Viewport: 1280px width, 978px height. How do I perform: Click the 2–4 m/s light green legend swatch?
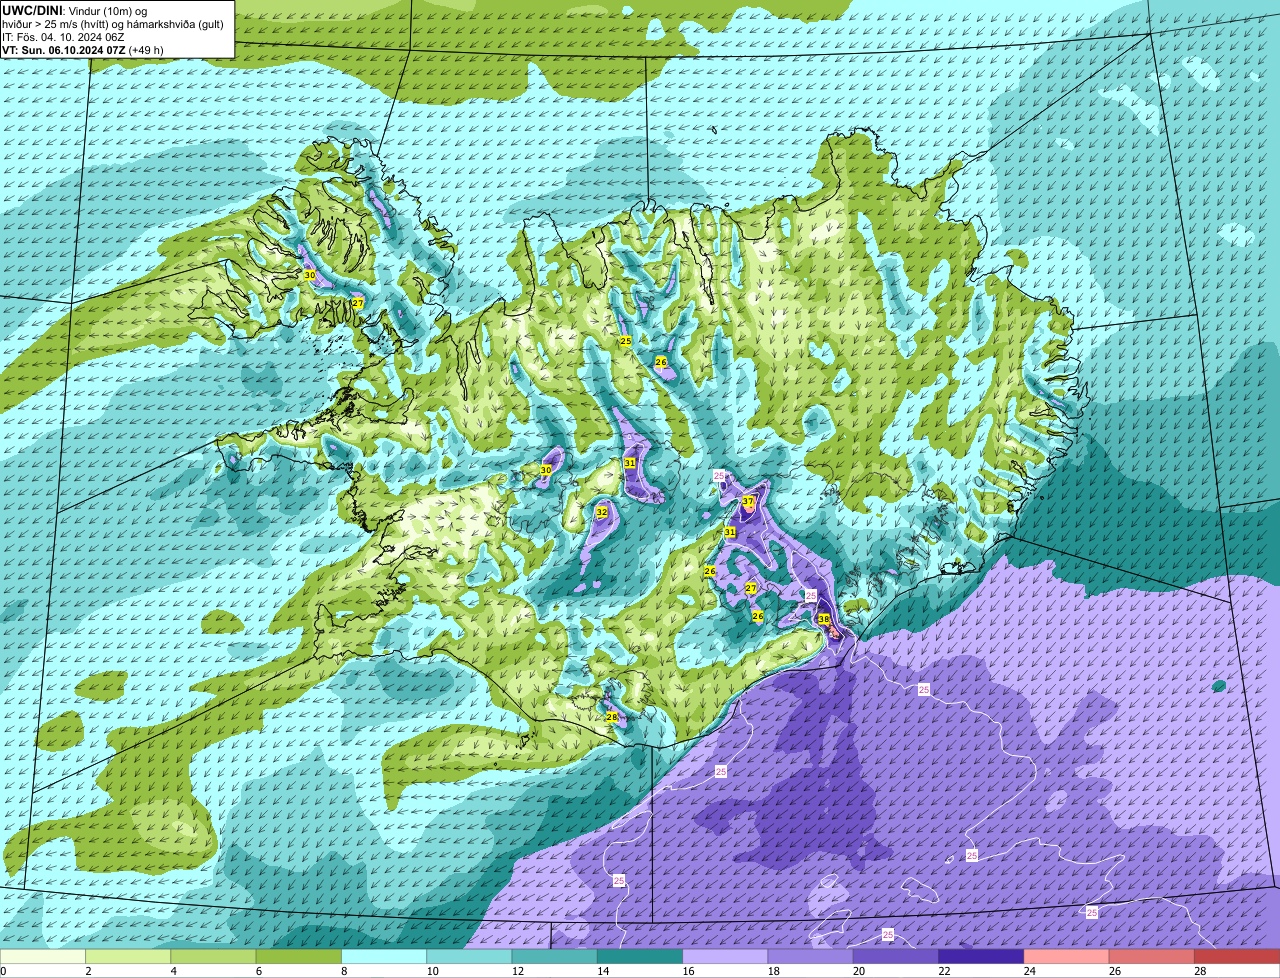tap(128, 957)
